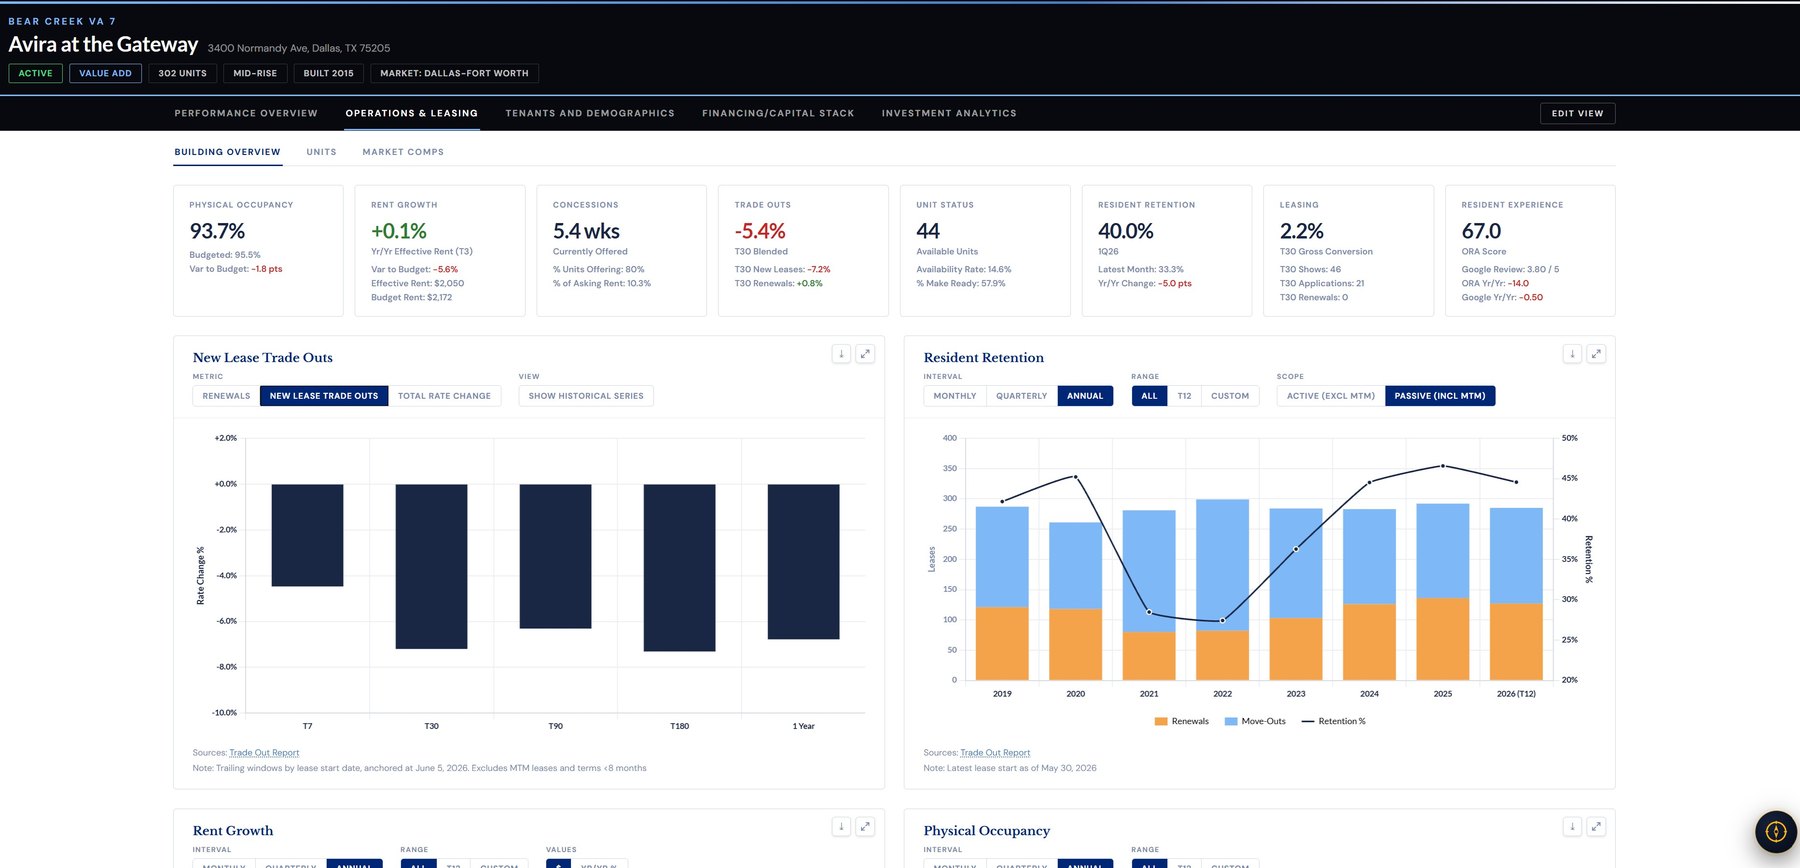Open Trade Out Report link under Trade Outs

click(x=264, y=753)
